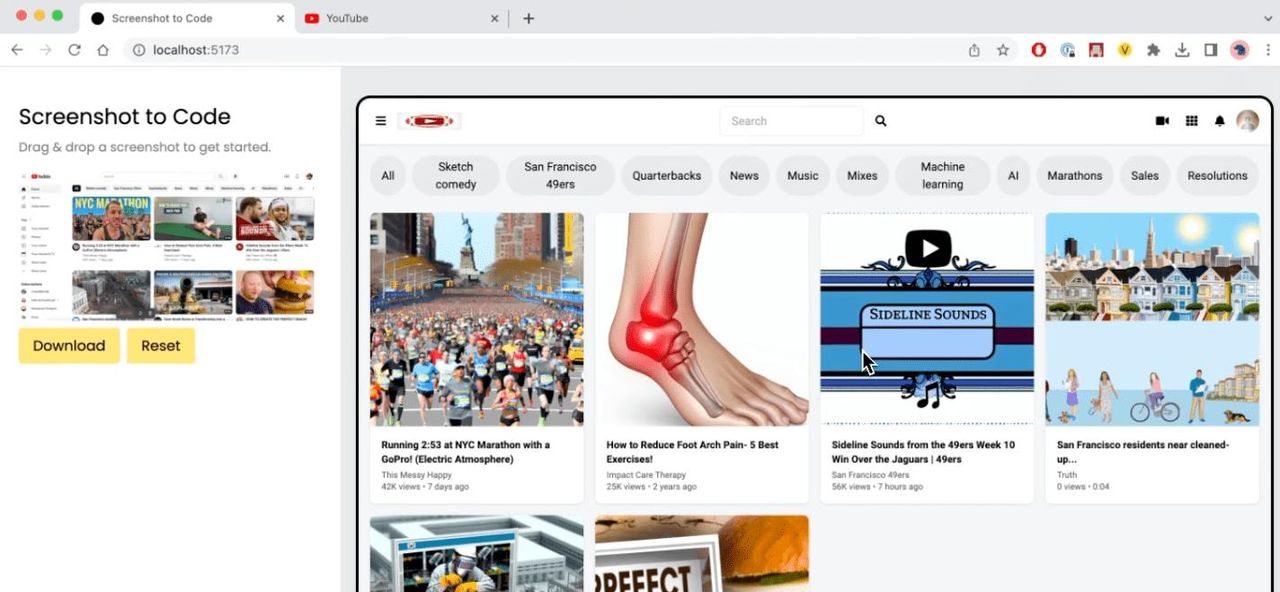
Task: Select the Music filter chip
Action: click(802, 175)
